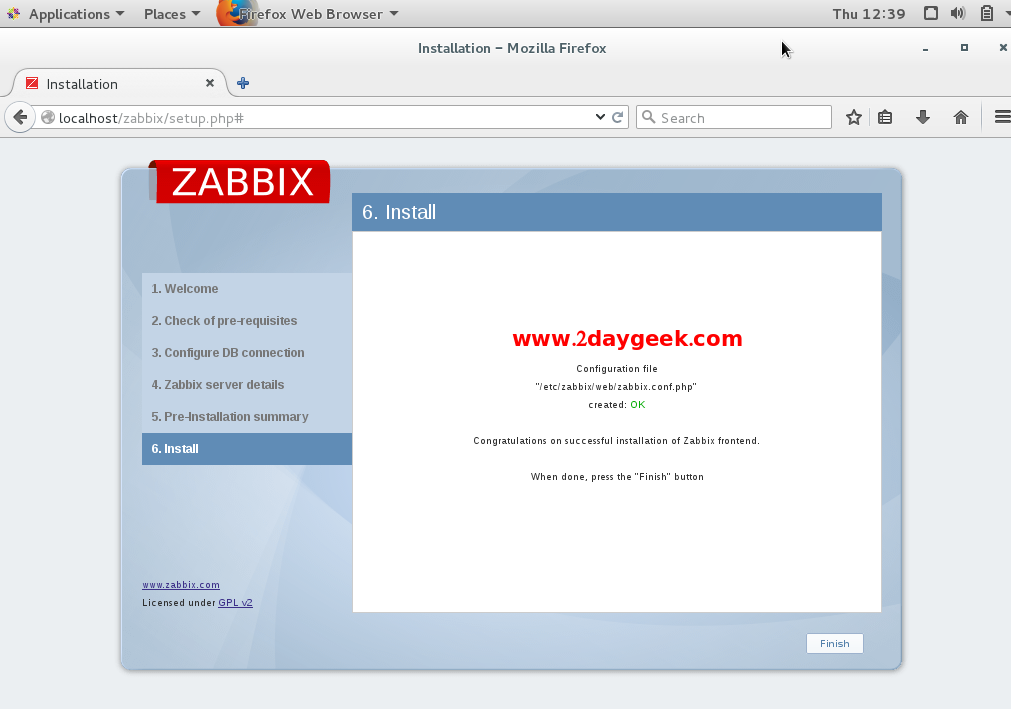Go back with the browser back arrow
The height and width of the screenshot is (709, 1011).
click(20, 117)
